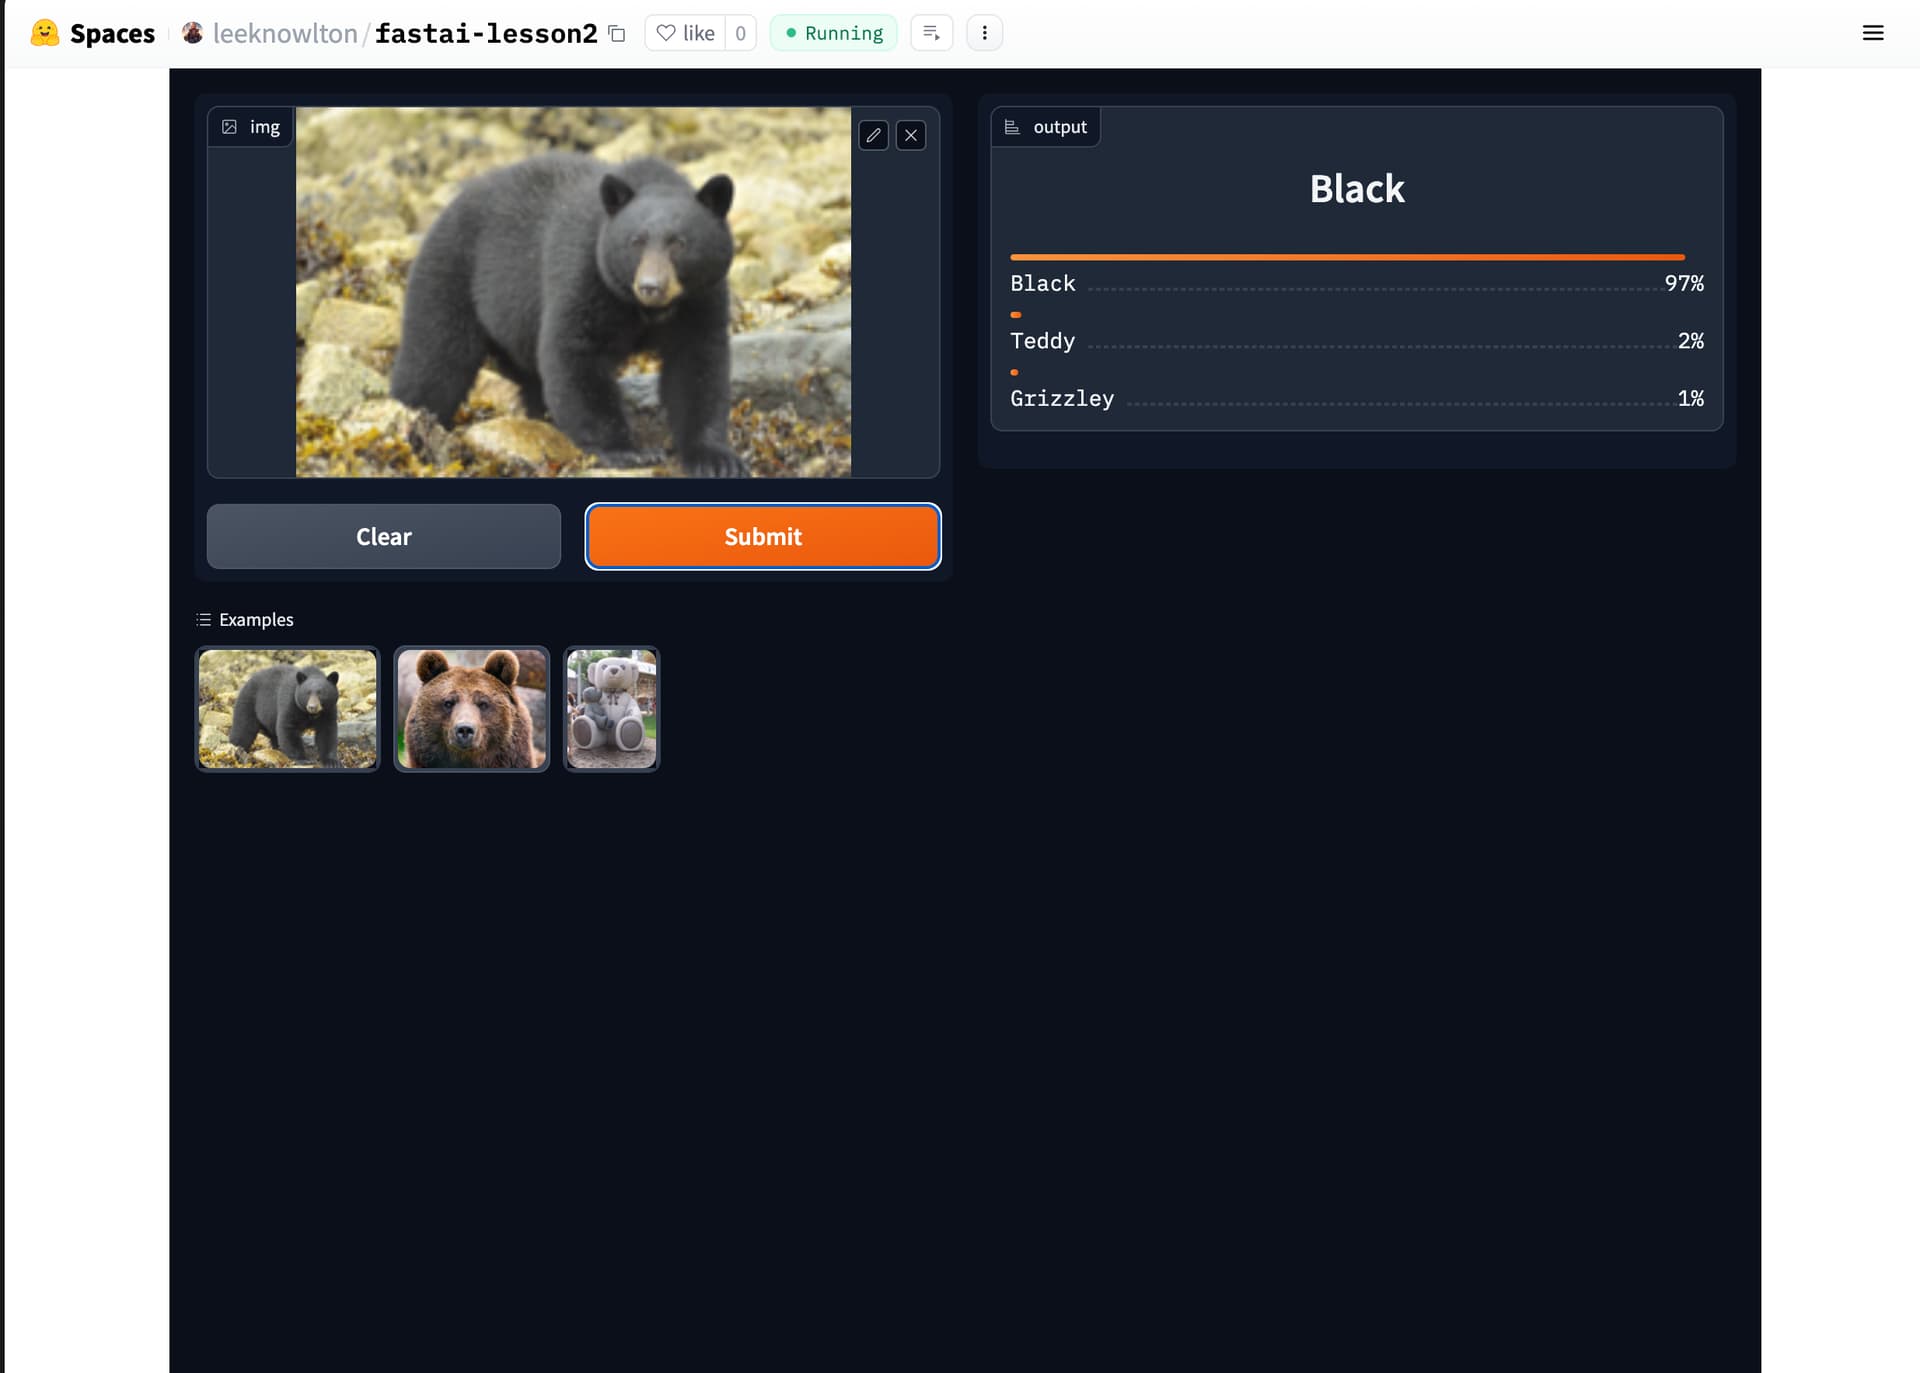Click the 'Grizzley' label in output

(1062, 398)
